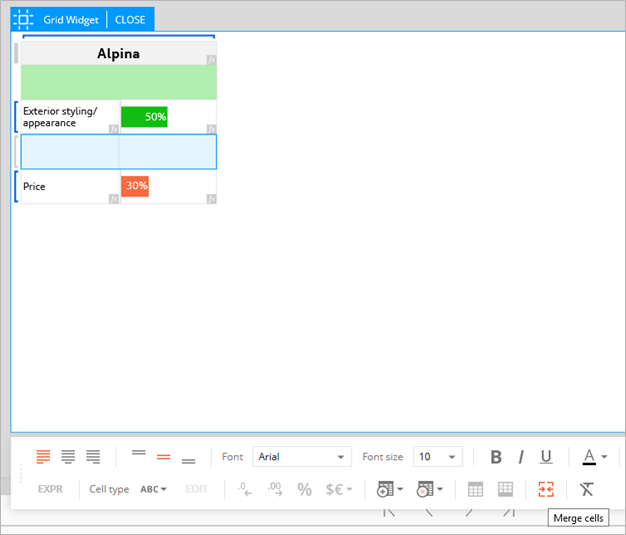Set vertical alignment to middle
The width and height of the screenshot is (626, 535).
point(164,457)
